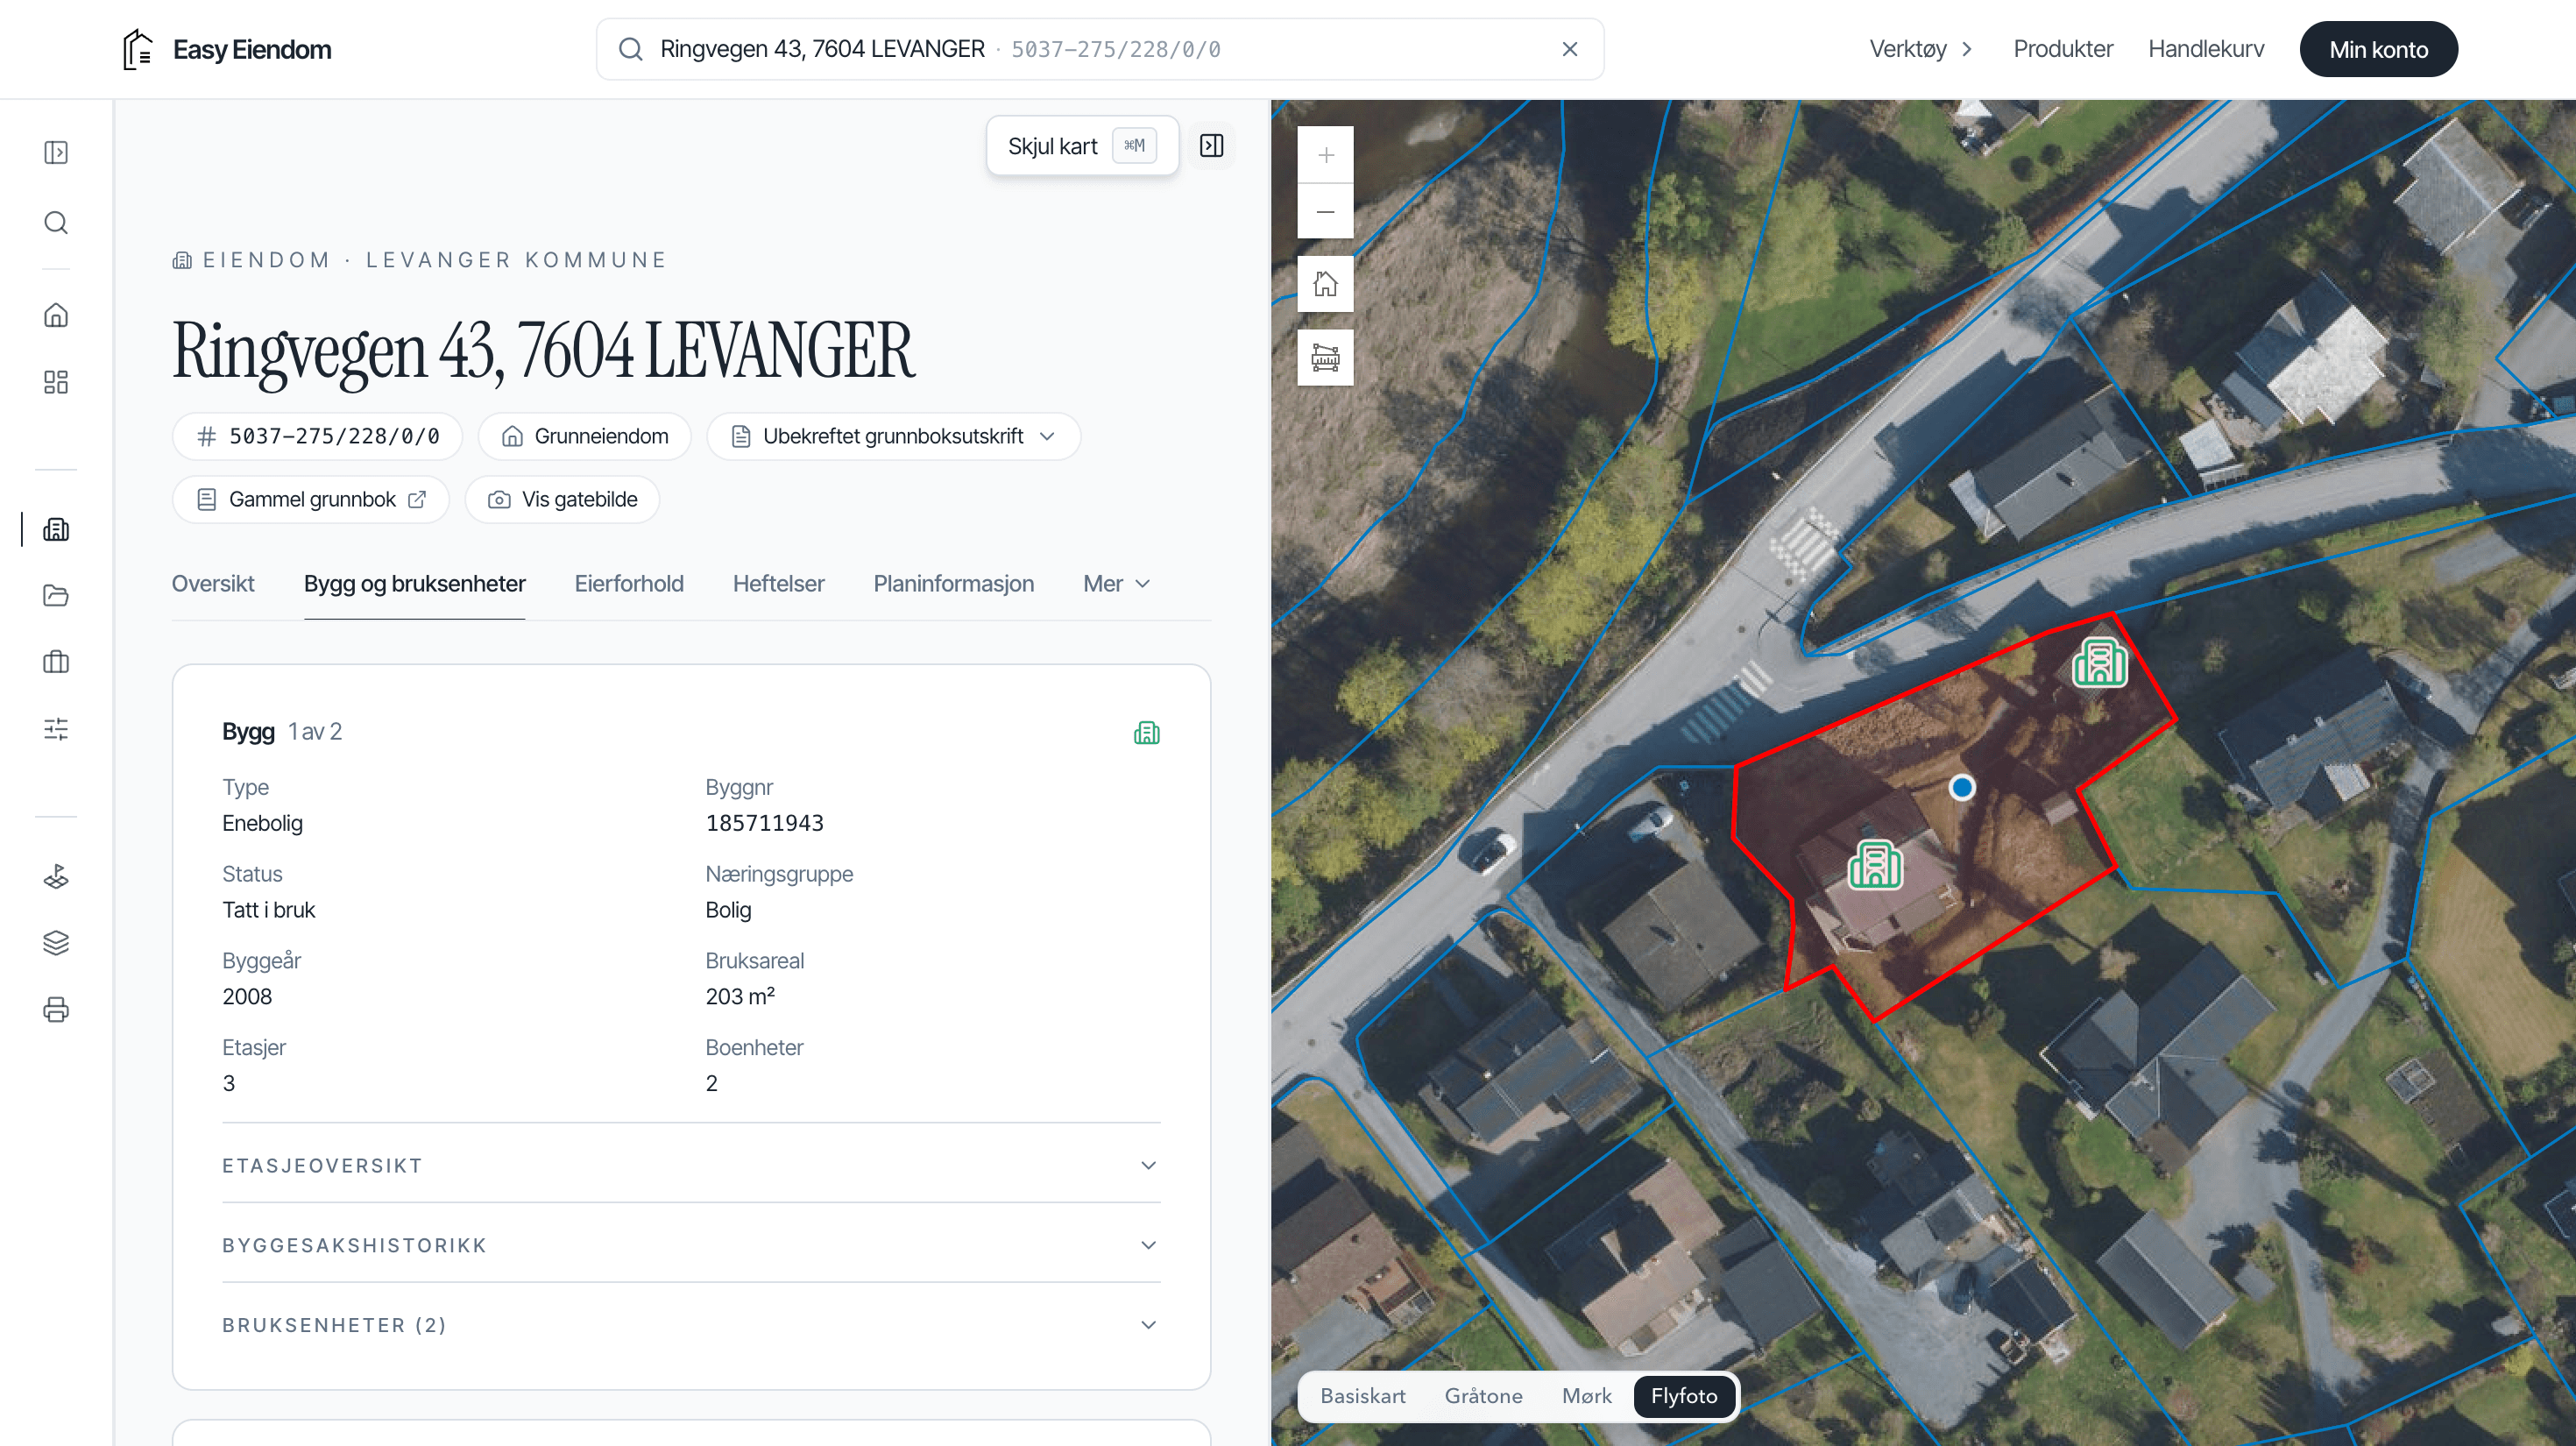
Task: Open the Gammel grunnbok external link
Action: coord(311,499)
